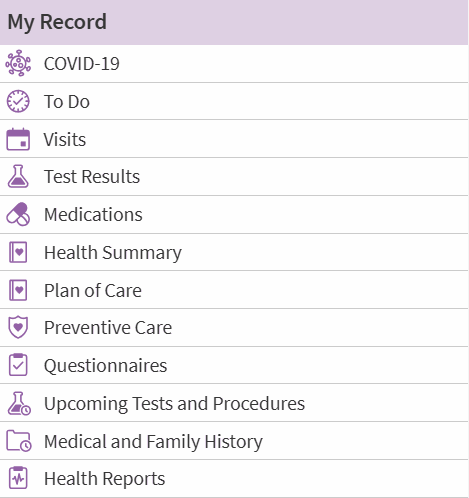Click the COVID-19 virus icon
Screen dimensions: 469x498
coord(18,63)
